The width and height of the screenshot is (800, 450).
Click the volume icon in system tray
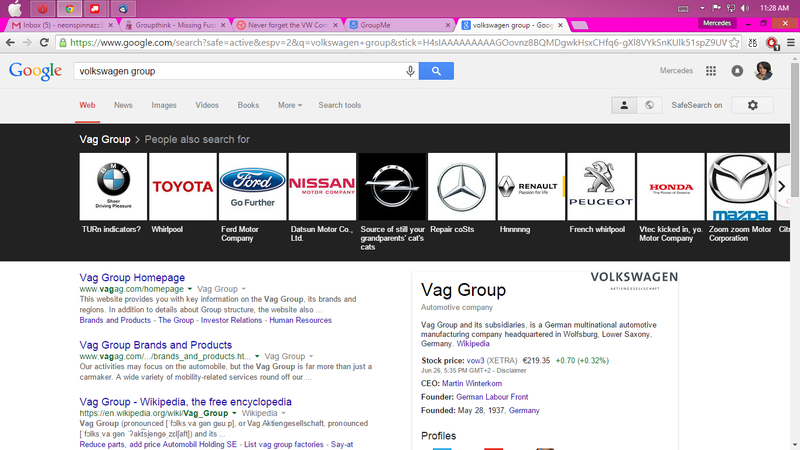coord(745,8)
